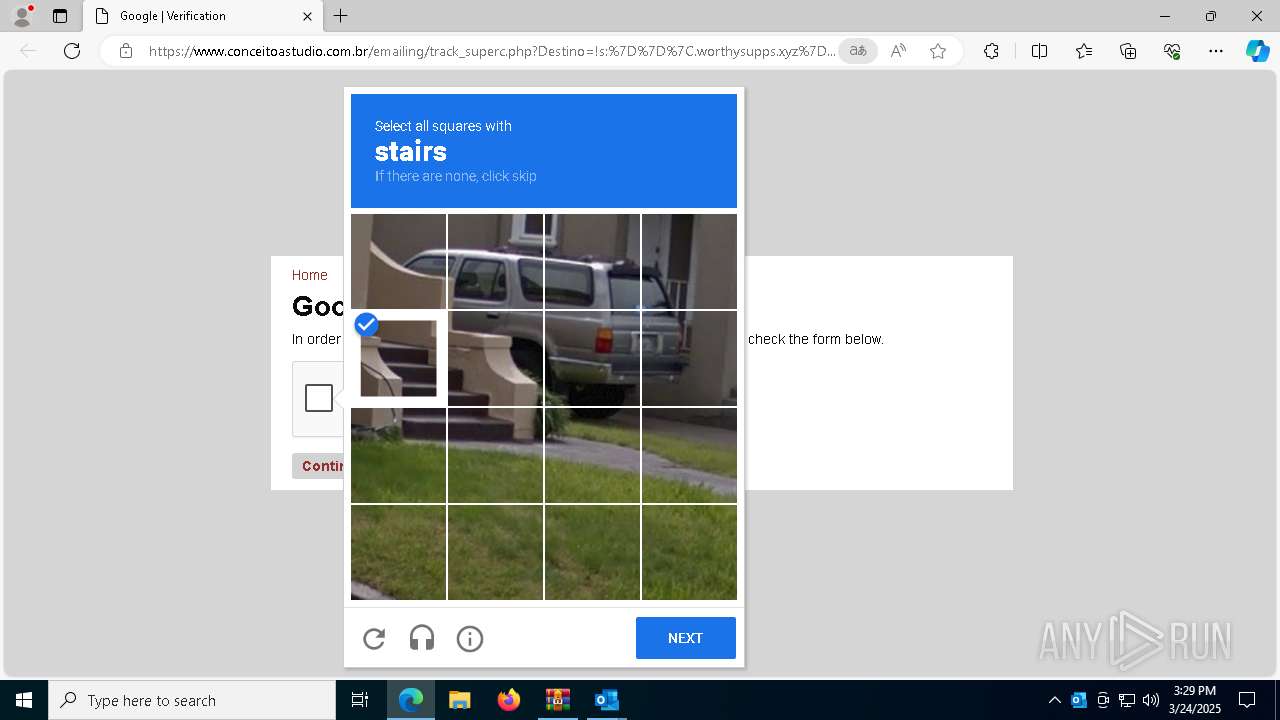Open the notification center
The width and height of the screenshot is (1280, 720).
point(1247,700)
